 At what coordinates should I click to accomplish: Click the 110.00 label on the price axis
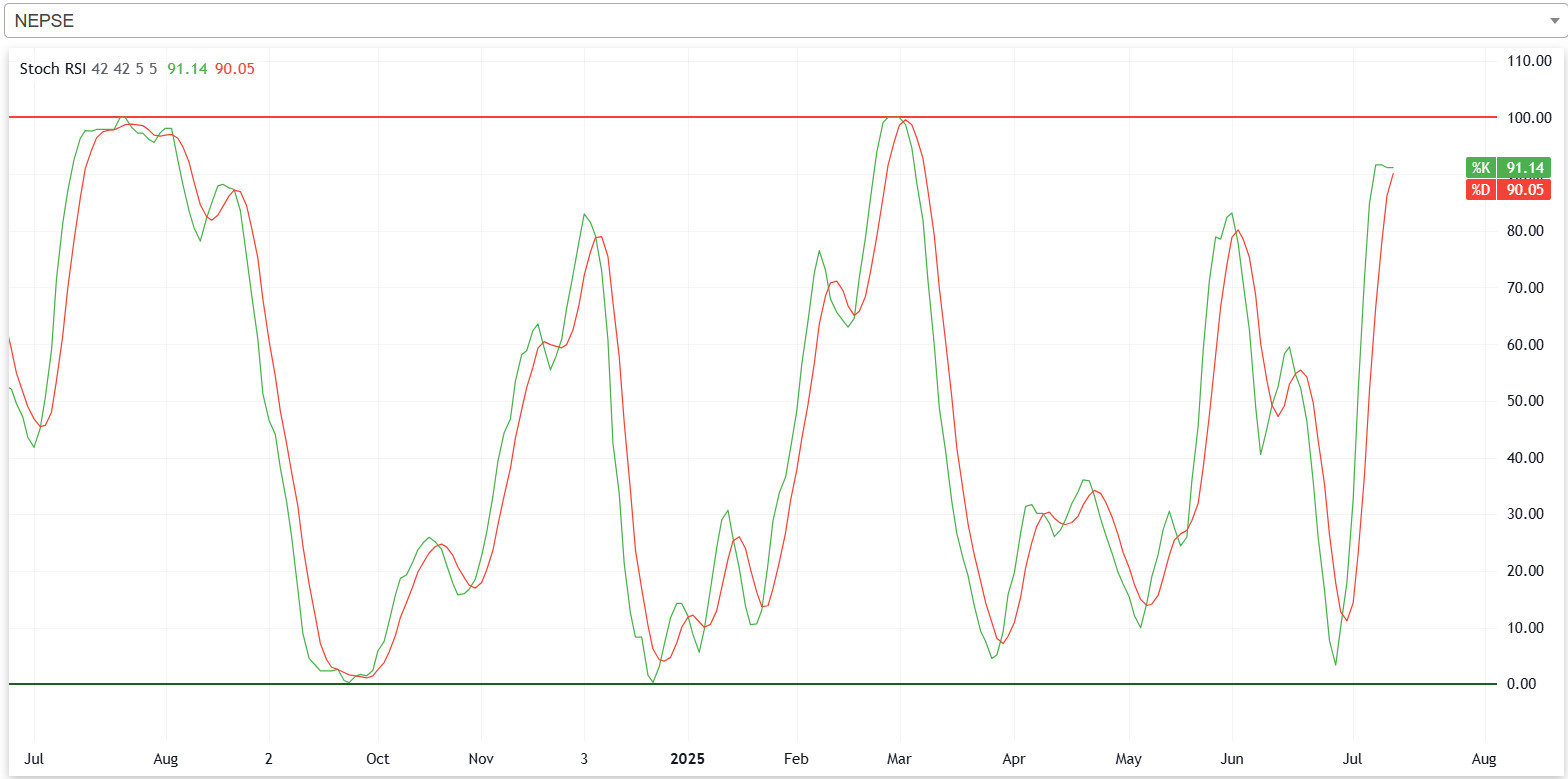(x=1529, y=61)
